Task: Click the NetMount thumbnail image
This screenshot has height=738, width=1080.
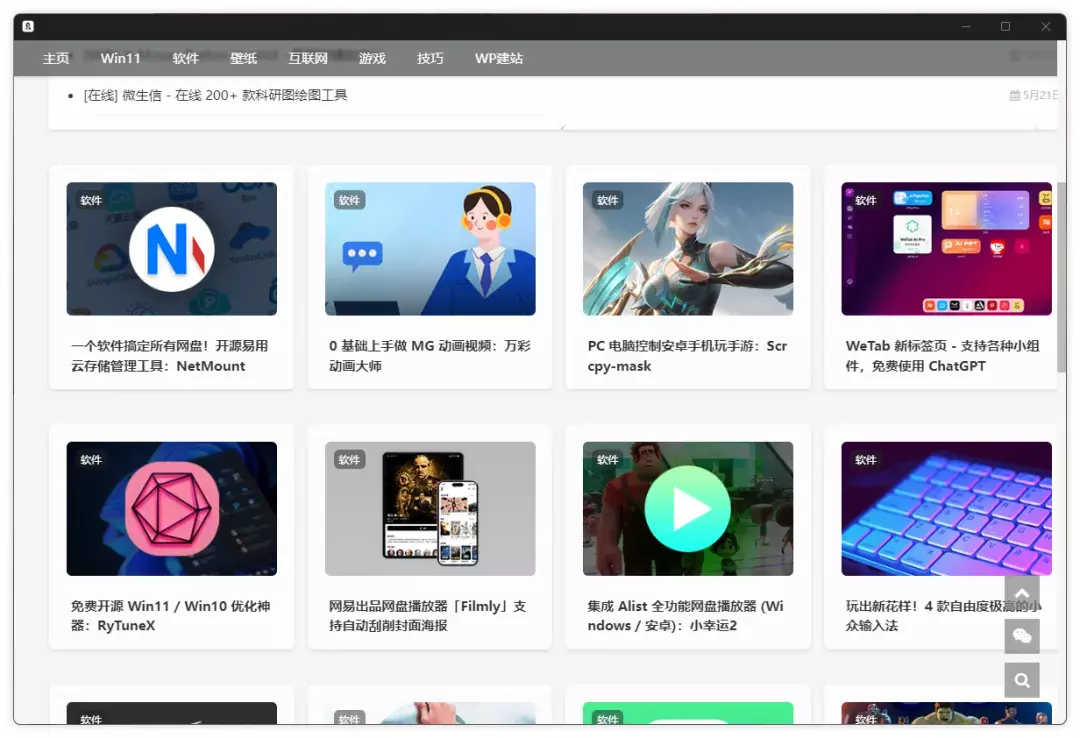Action: click(x=172, y=249)
